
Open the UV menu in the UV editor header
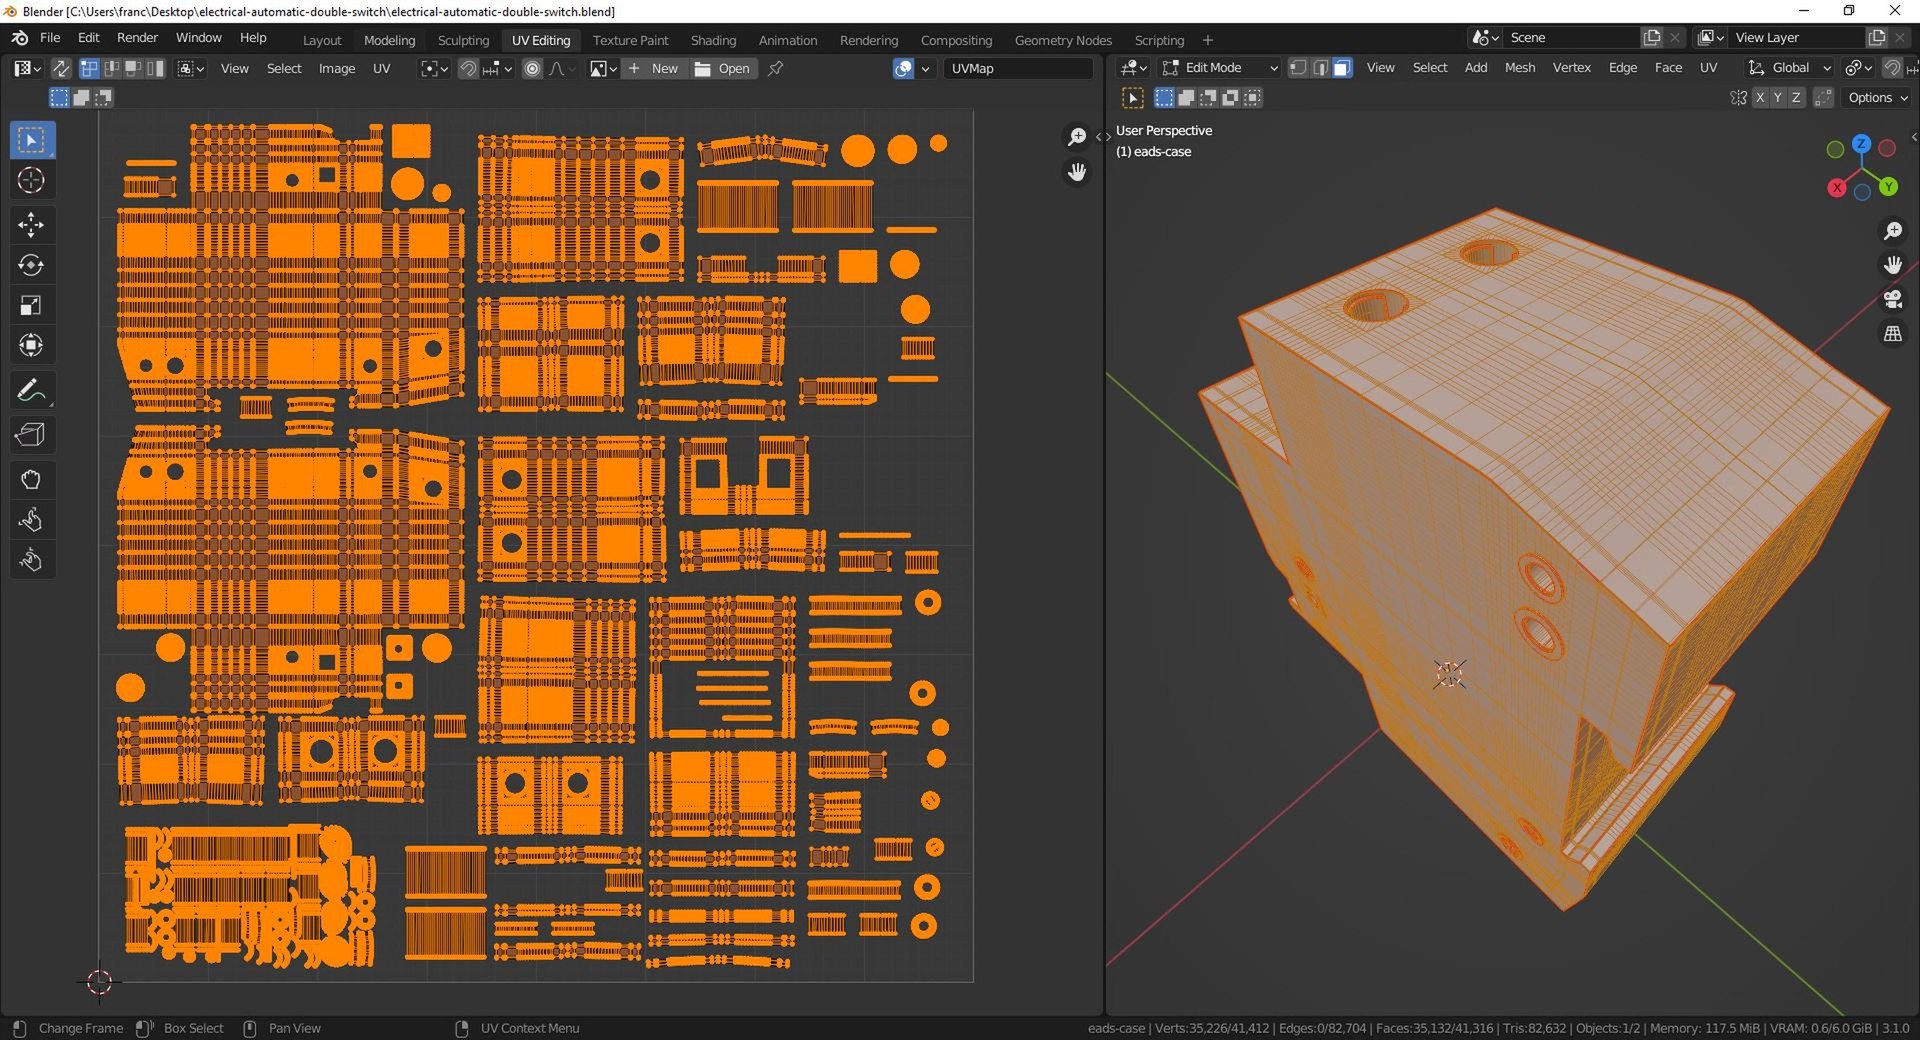pyautogui.click(x=381, y=68)
